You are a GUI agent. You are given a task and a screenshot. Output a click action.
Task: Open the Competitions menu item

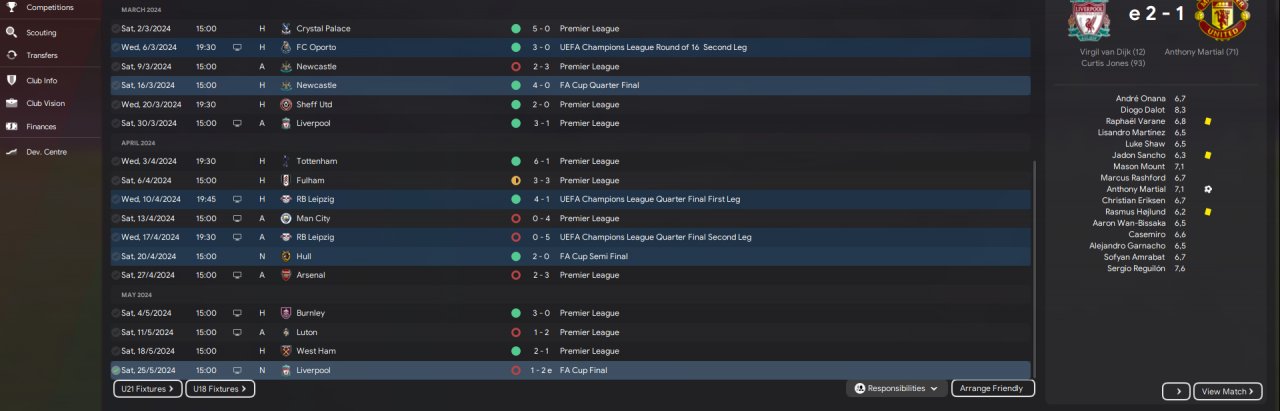tap(49, 7)
